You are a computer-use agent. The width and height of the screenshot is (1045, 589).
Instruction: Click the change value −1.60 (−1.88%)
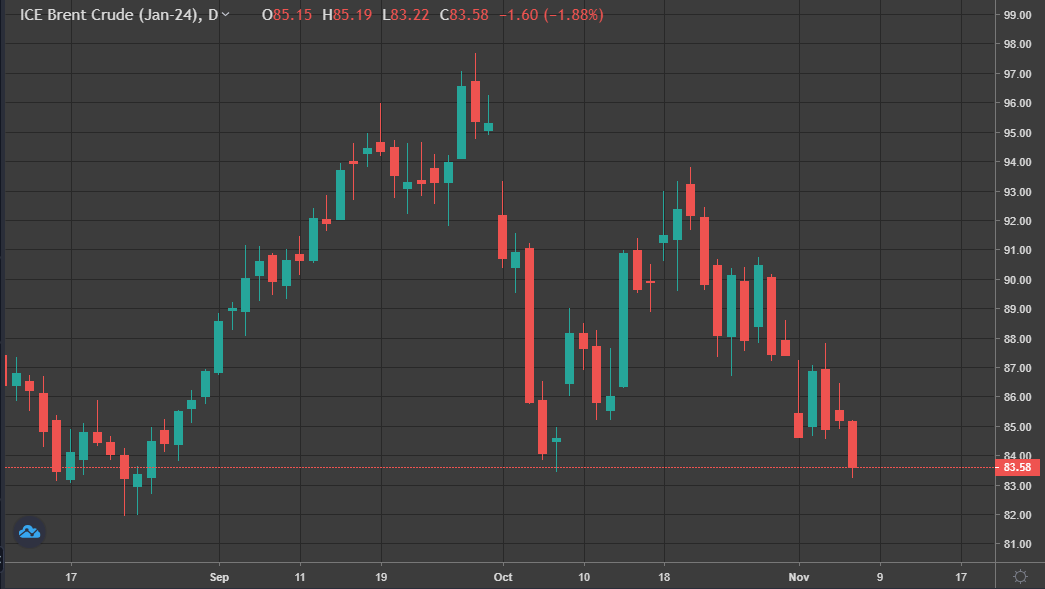(551, 15)
